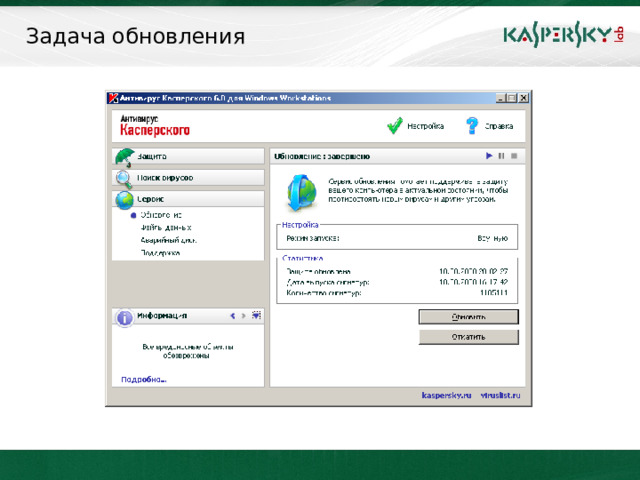Select Обновление in the Сервис list

click(161, 215)
